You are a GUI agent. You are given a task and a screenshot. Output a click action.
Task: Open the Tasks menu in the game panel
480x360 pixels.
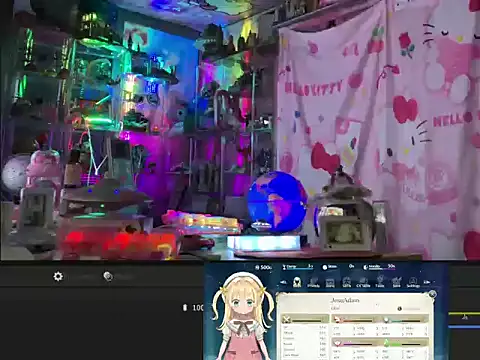click(380, 282)
